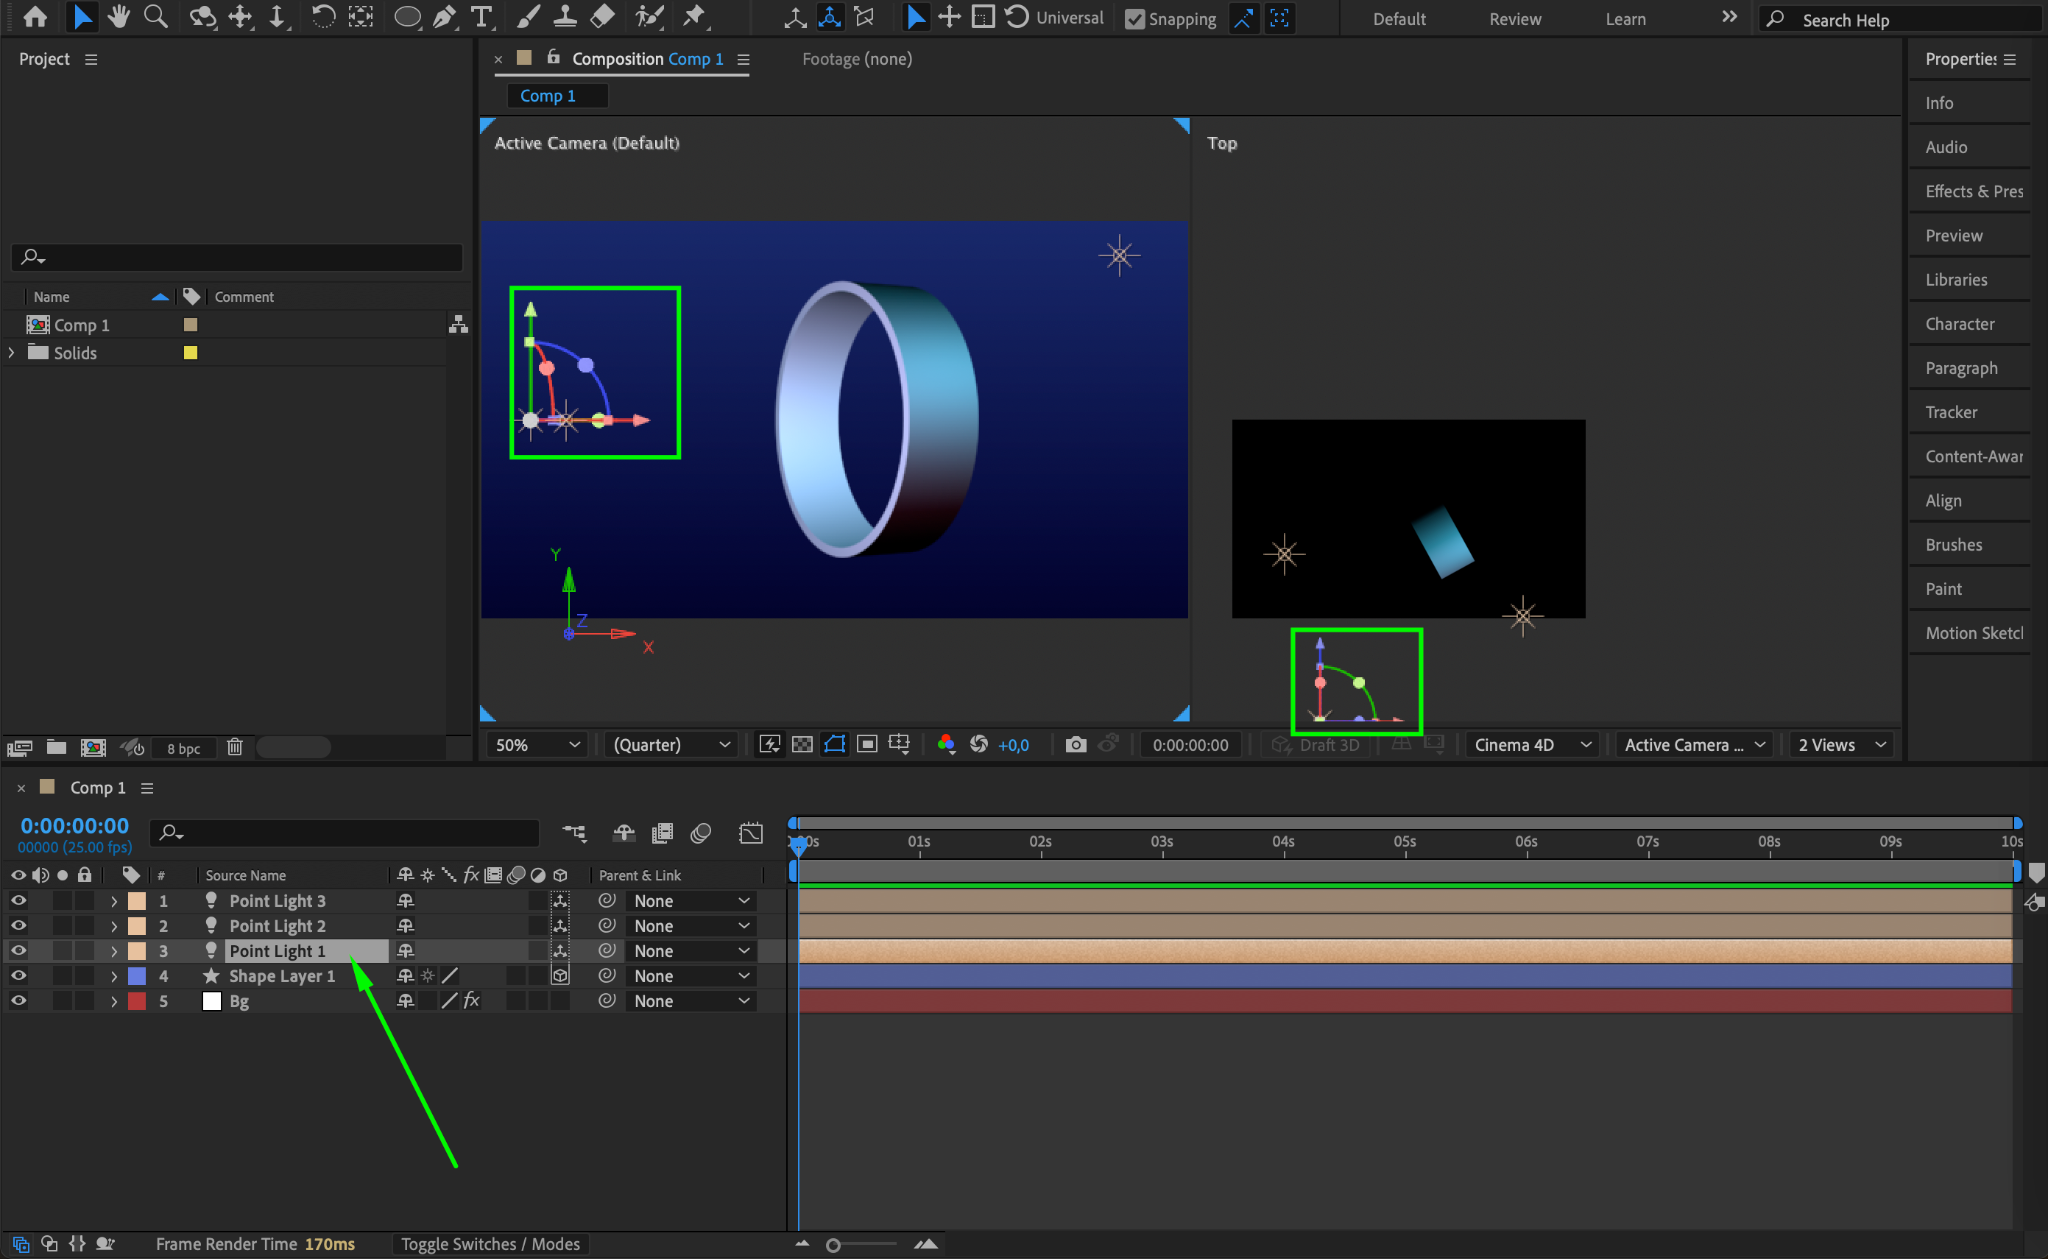Viewport: 2048px width, 1259px height.
Task: Click Shape Layer 1 blue label swatch
Action: (x=137, y=975)
